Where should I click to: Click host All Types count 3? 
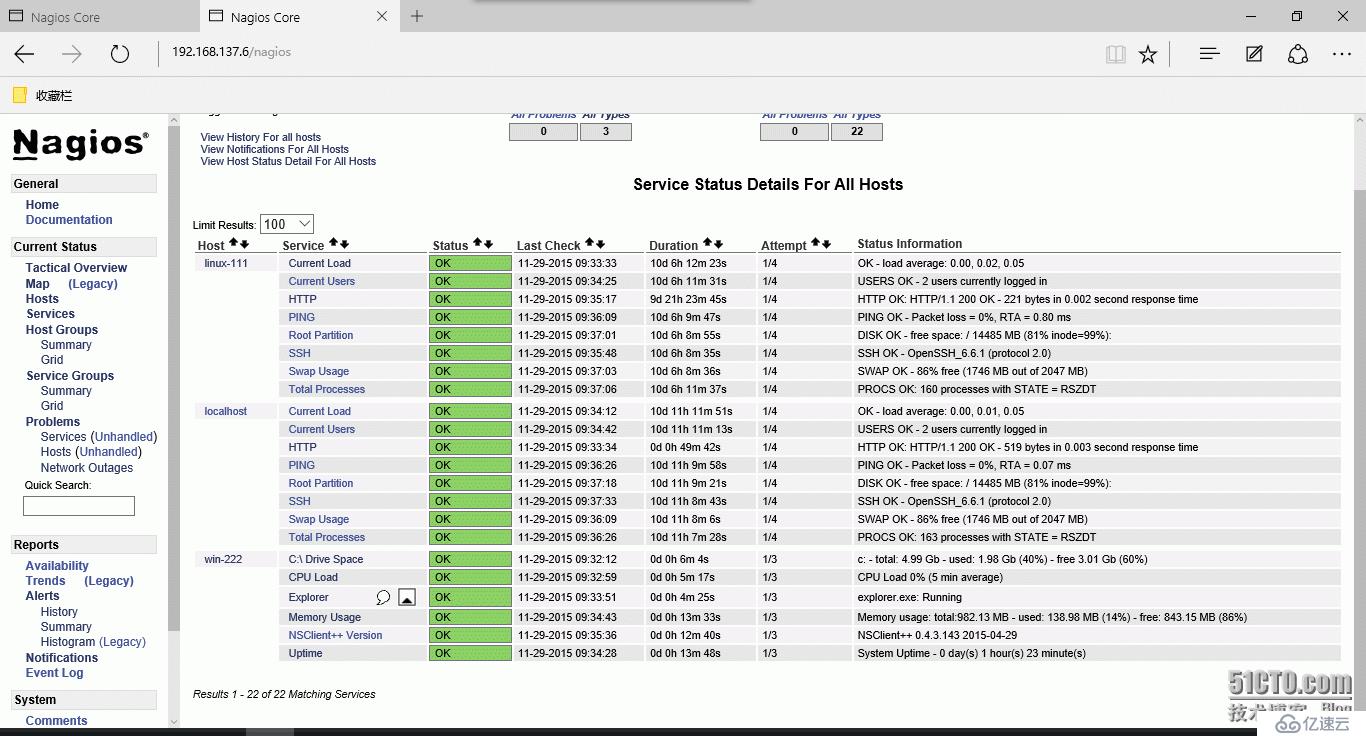[x=606, y=131]
